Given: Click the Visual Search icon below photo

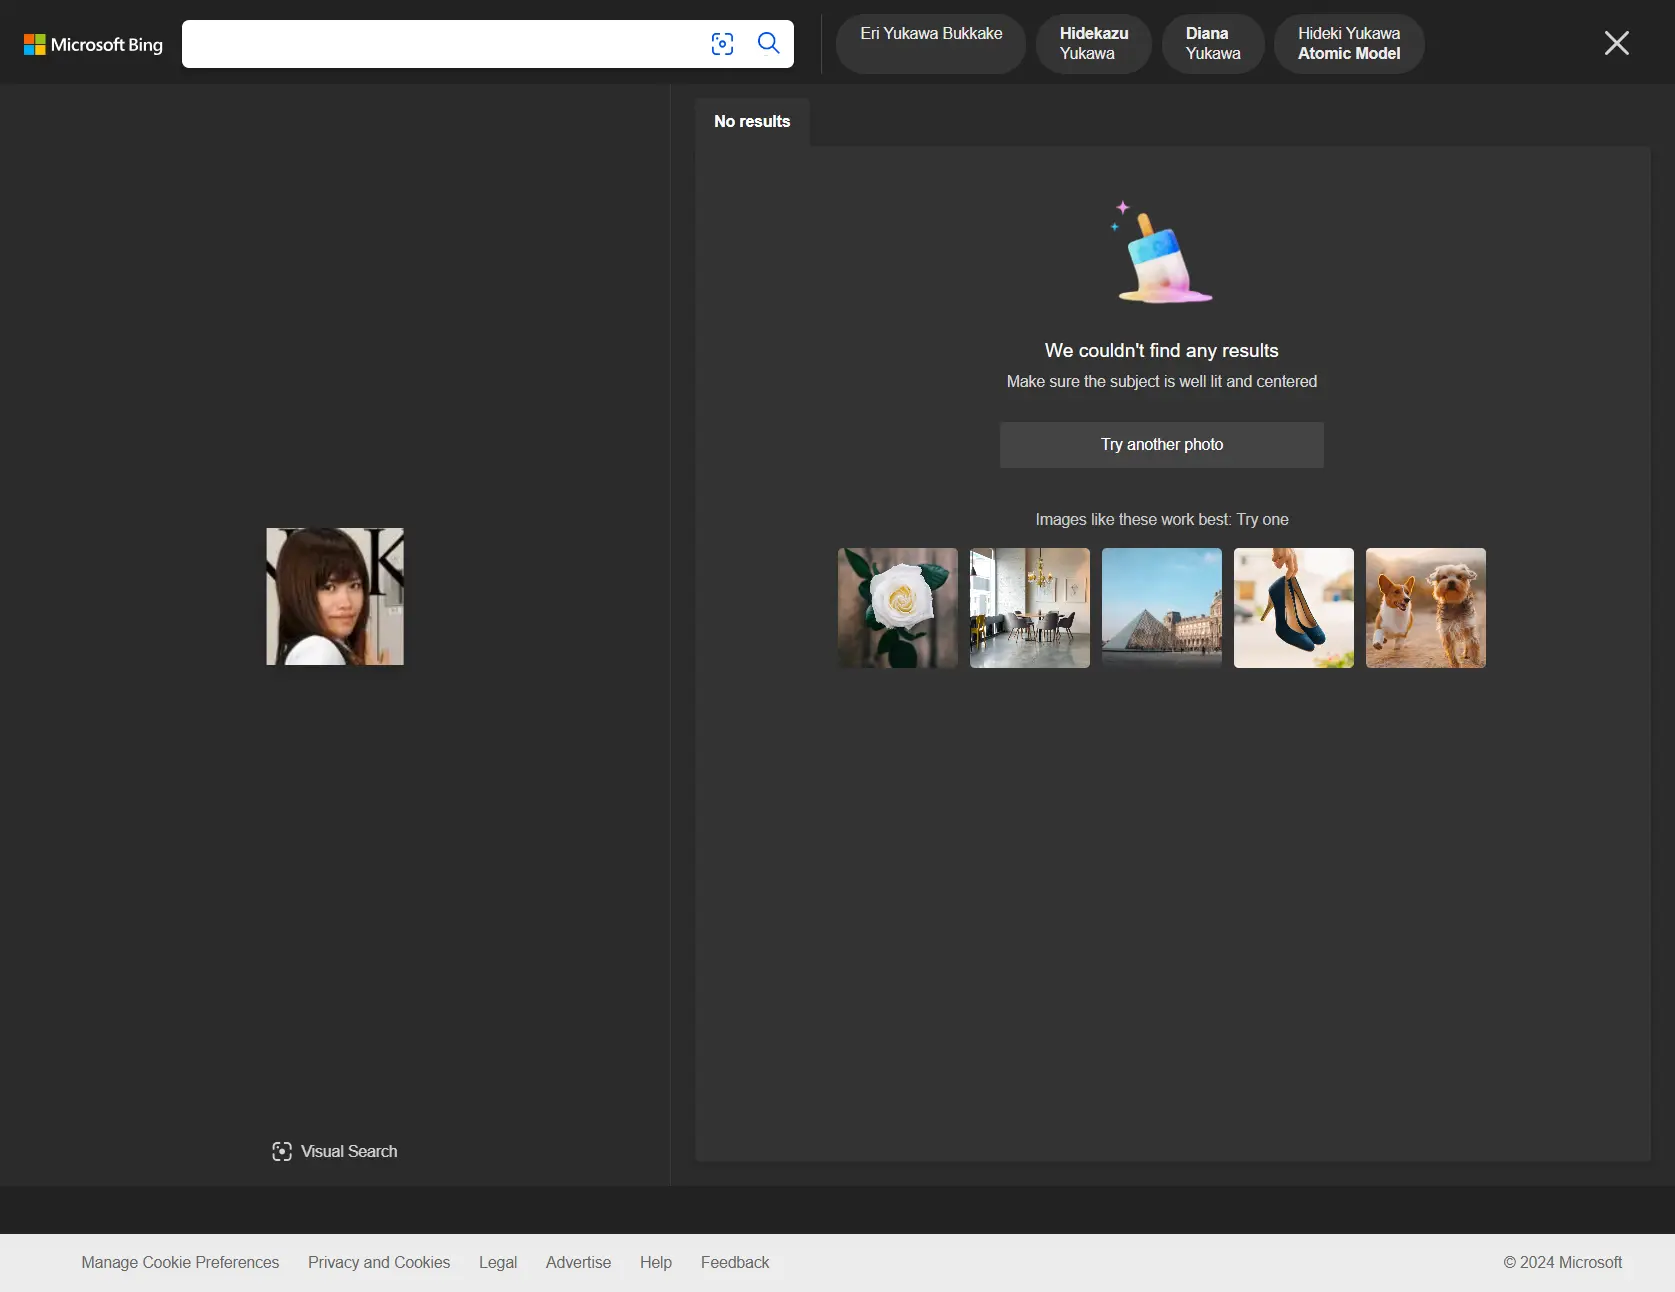Looking at the screenshot, I should click(x=282, y=1151).
